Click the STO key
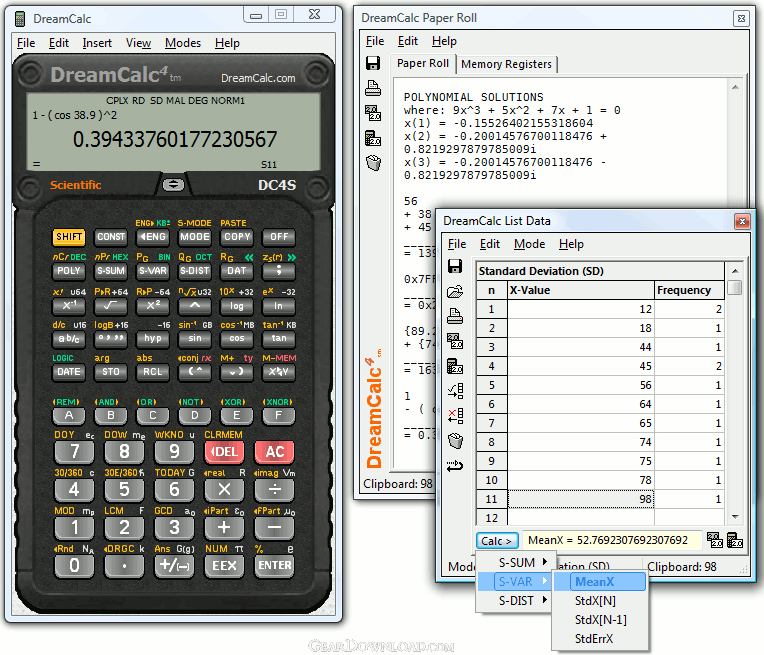 111,372
